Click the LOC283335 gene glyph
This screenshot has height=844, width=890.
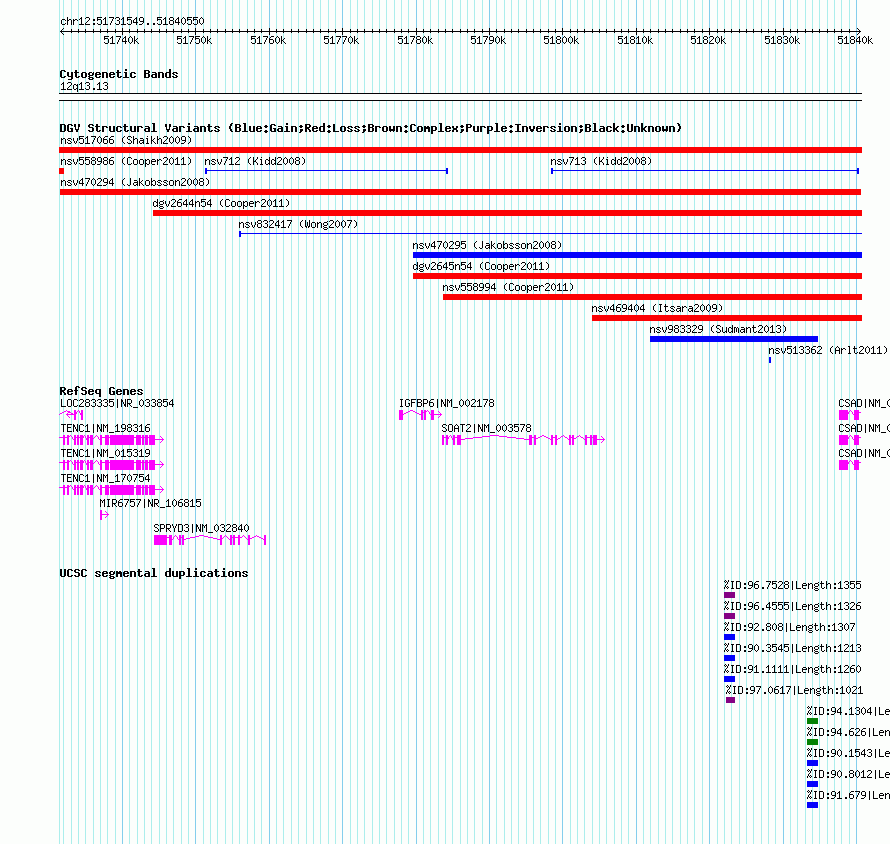[x=72, y=415]
